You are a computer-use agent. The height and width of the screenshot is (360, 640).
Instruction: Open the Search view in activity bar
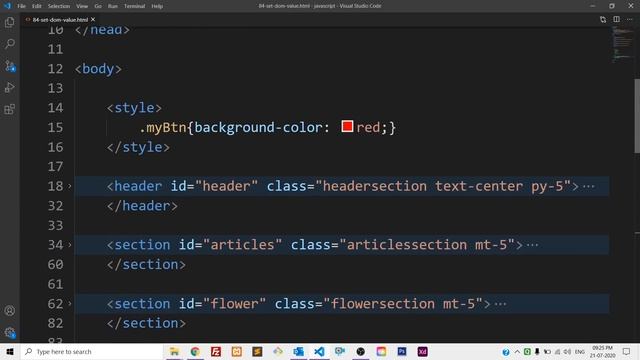click(10, 44)
